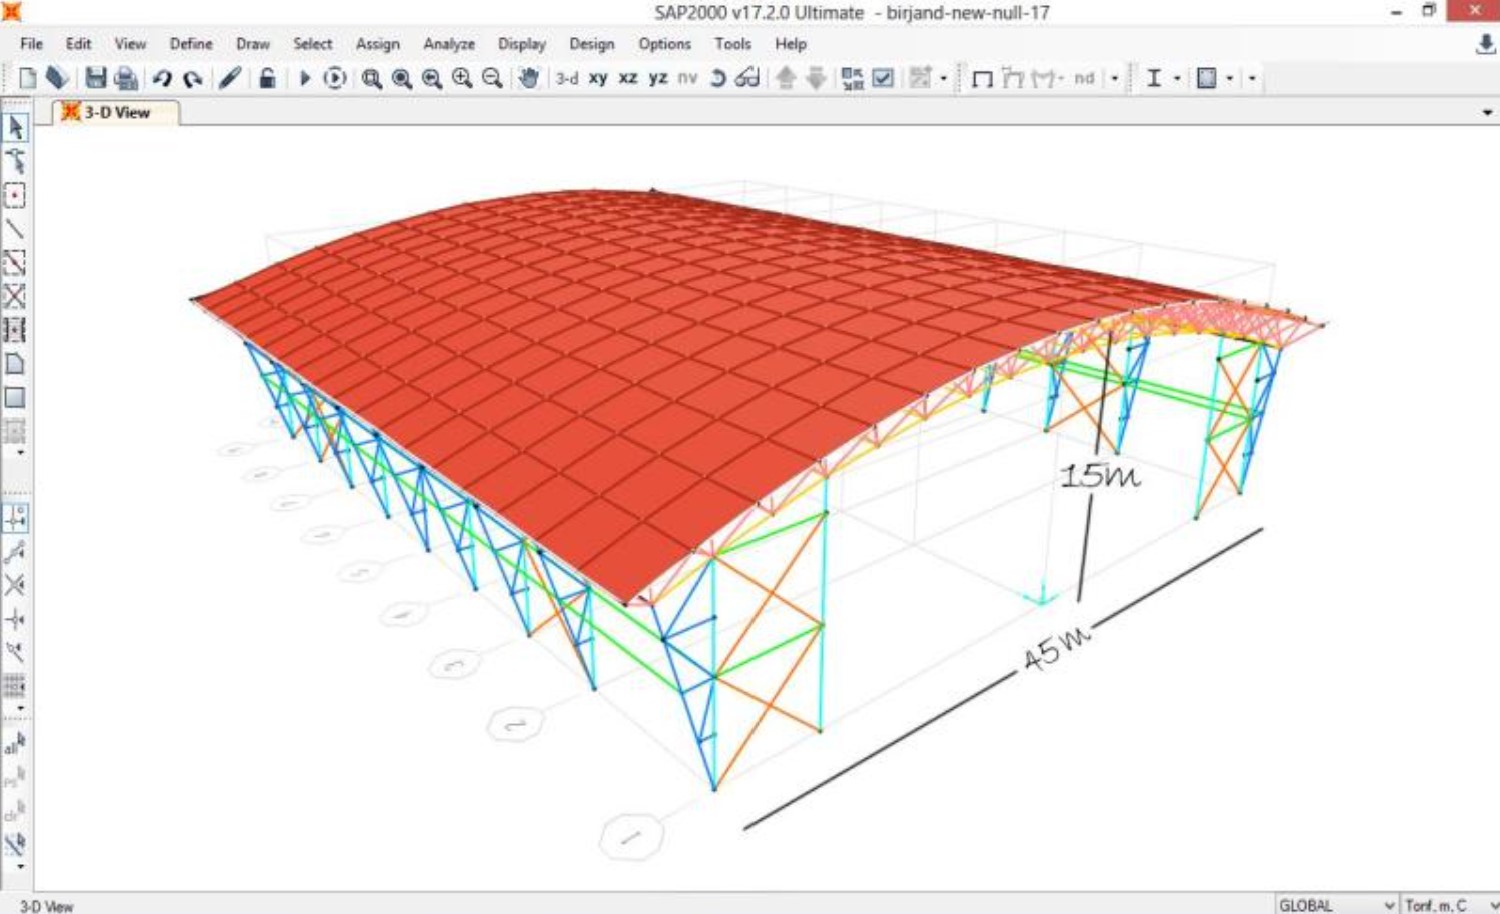Click the Lock/Unlock Model padlock icon
1500x914 pixels.
(x=267, y=78)
